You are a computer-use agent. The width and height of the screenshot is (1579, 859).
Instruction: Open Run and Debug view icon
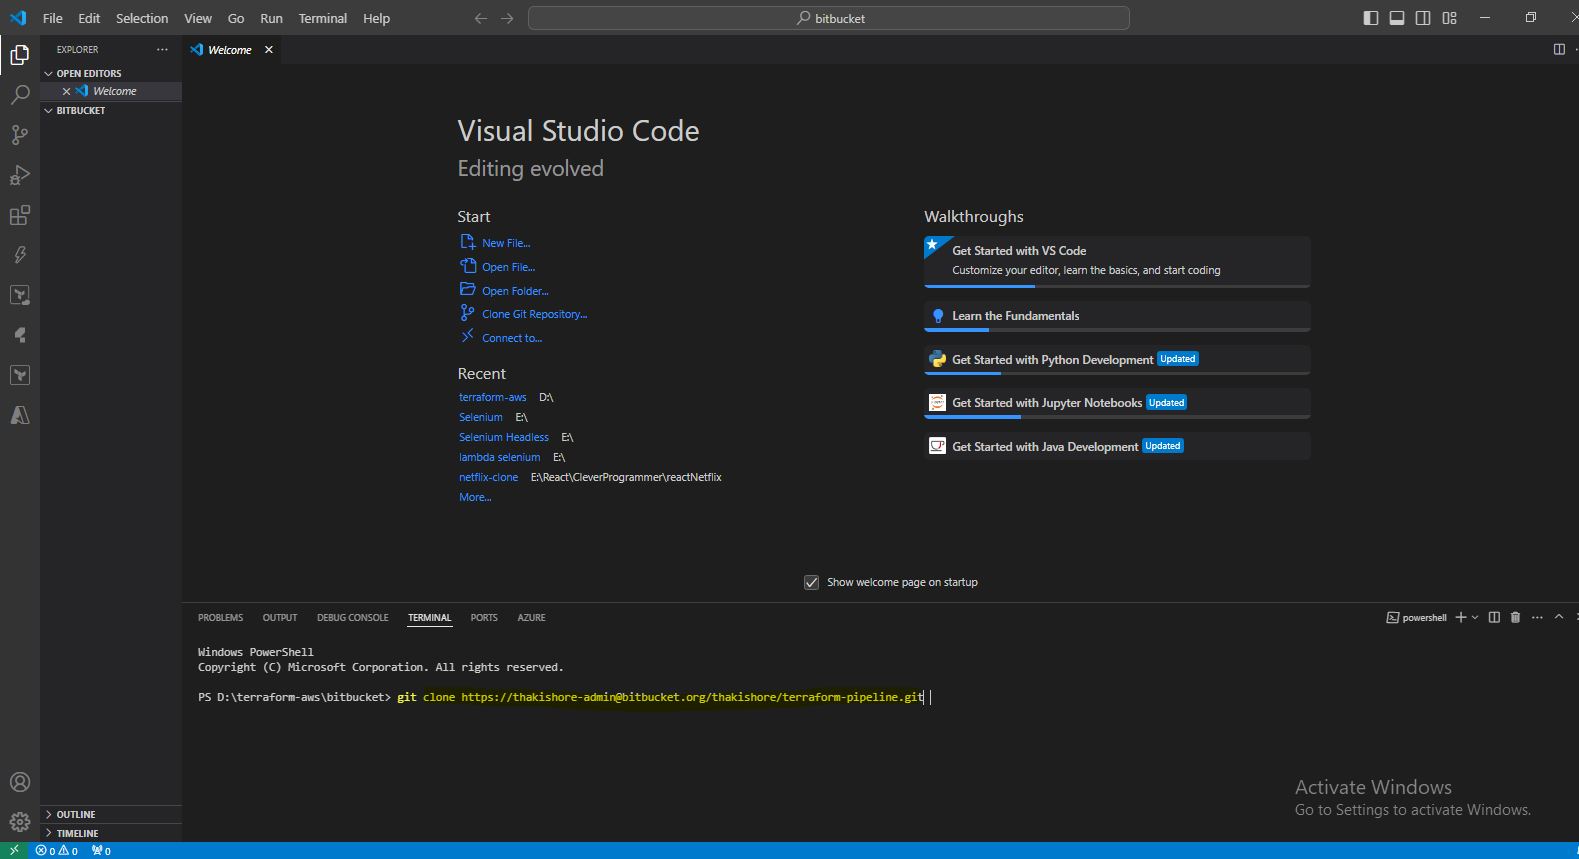point(19,175)
